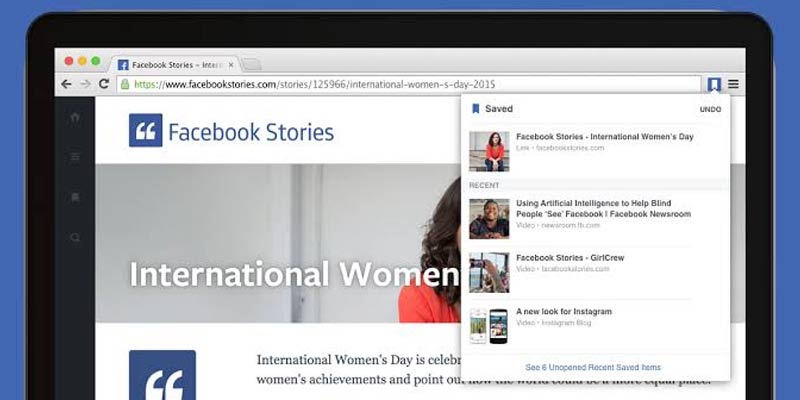Click the bookmark icon in the dark sidebar
The image size is (800, 400).
point(75,197)
